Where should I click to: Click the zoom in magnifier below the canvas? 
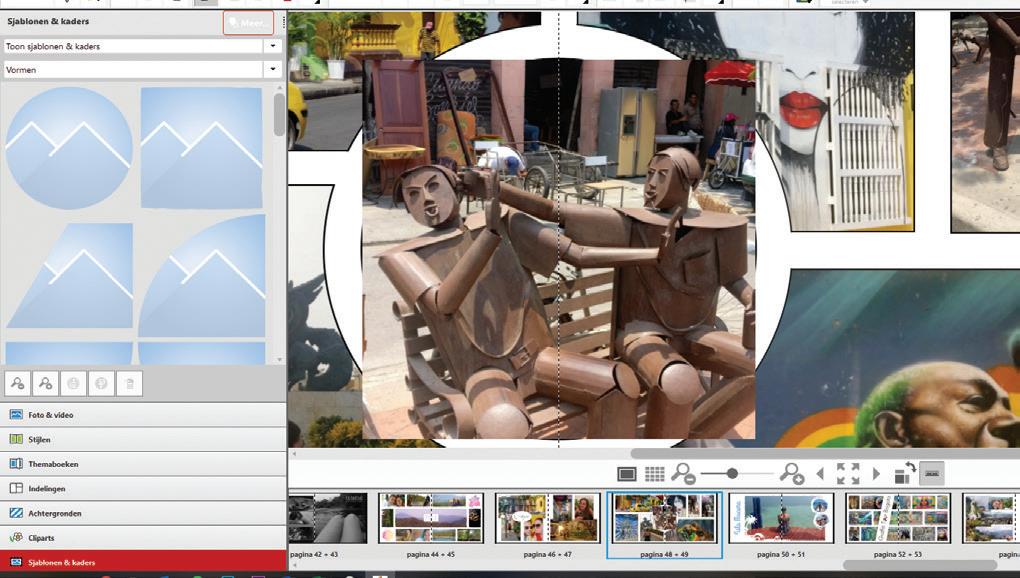(792, 473)
